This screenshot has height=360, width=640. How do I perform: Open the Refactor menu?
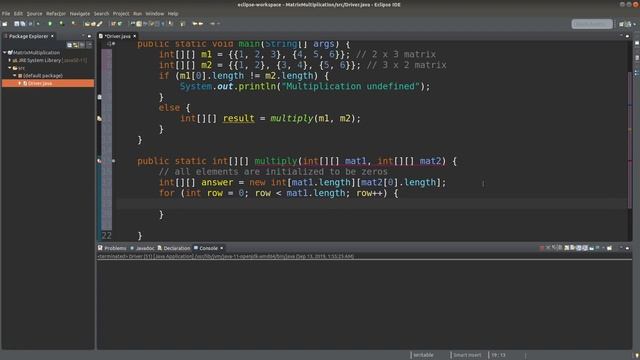point(56,14)
